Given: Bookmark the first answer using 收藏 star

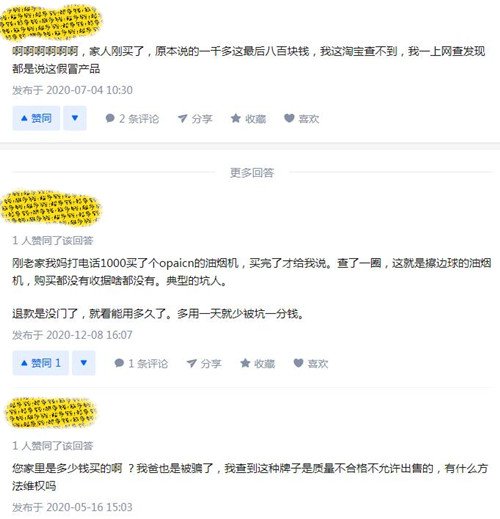Looking at the screenshot, I should tap(248, 119).
